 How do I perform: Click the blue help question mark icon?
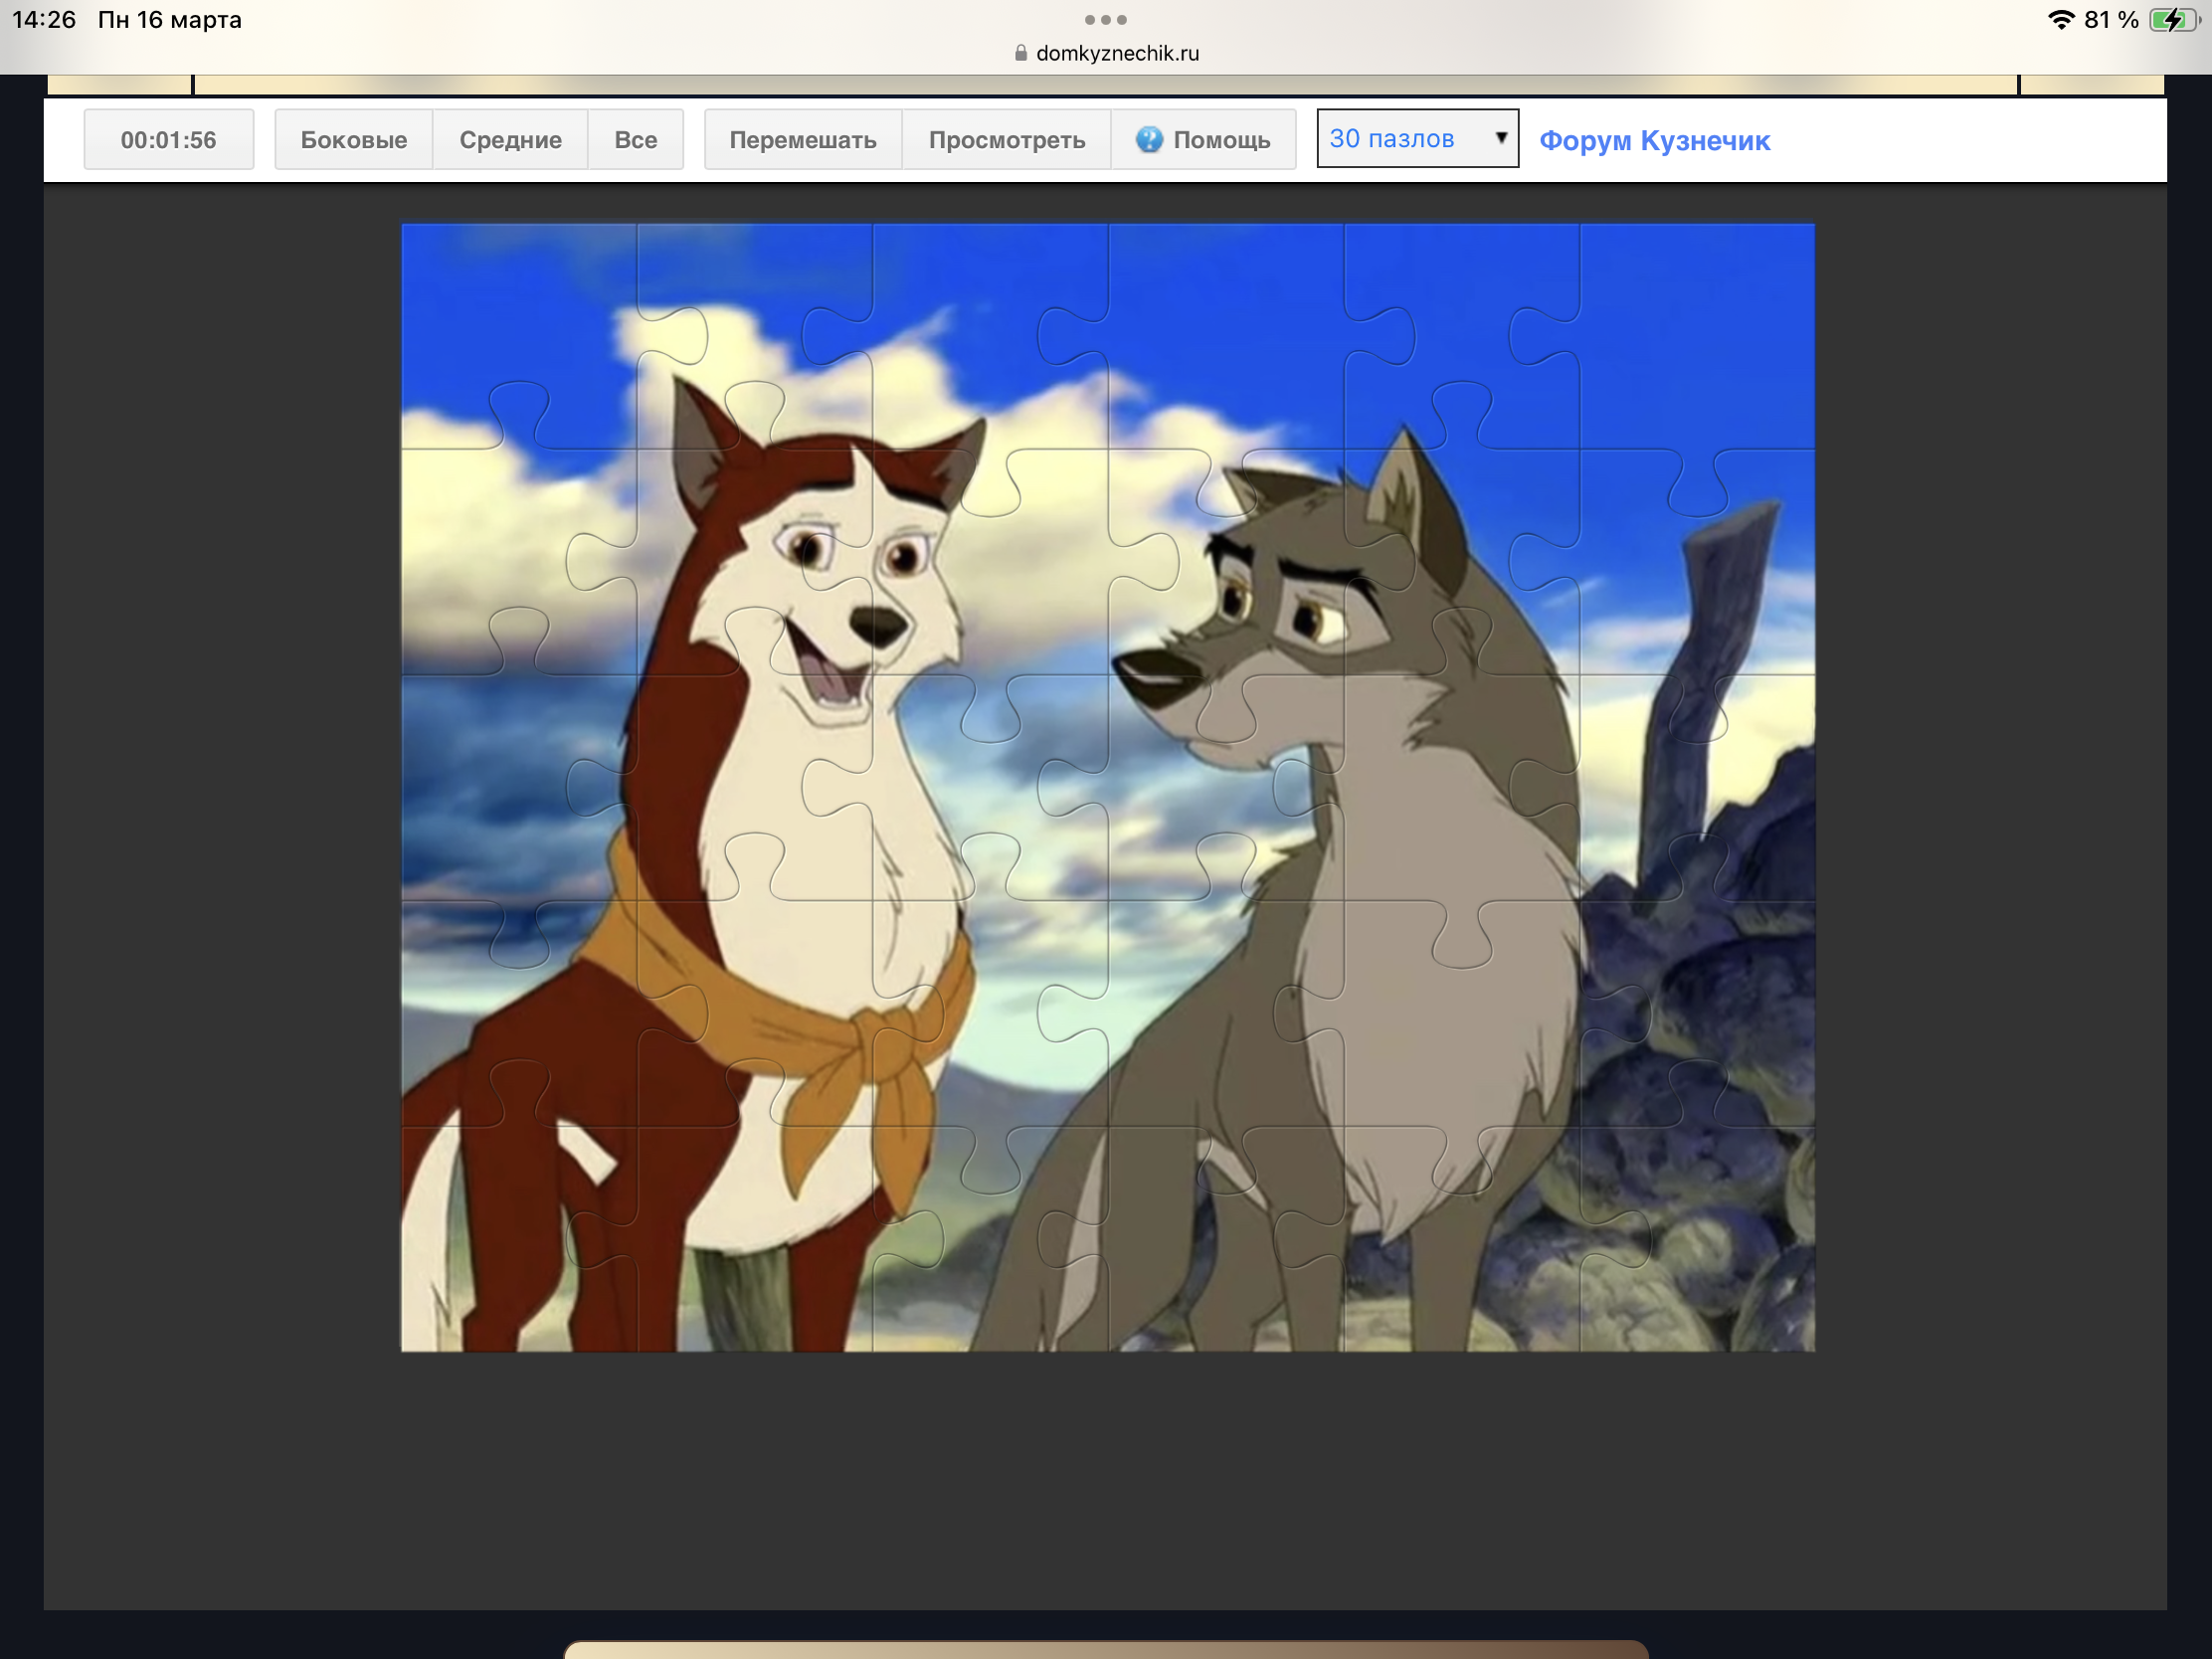tap(1149, 139)
